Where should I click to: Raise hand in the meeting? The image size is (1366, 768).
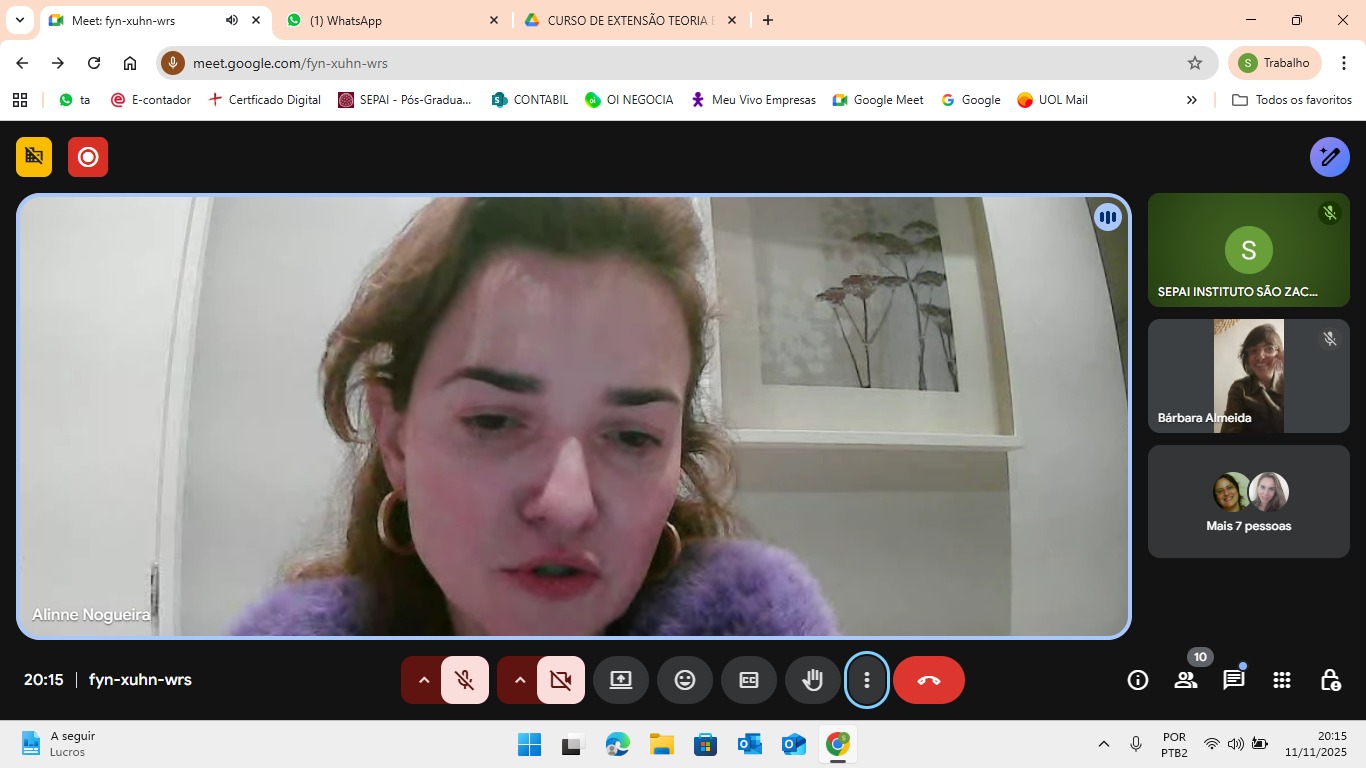click(812, 680)
